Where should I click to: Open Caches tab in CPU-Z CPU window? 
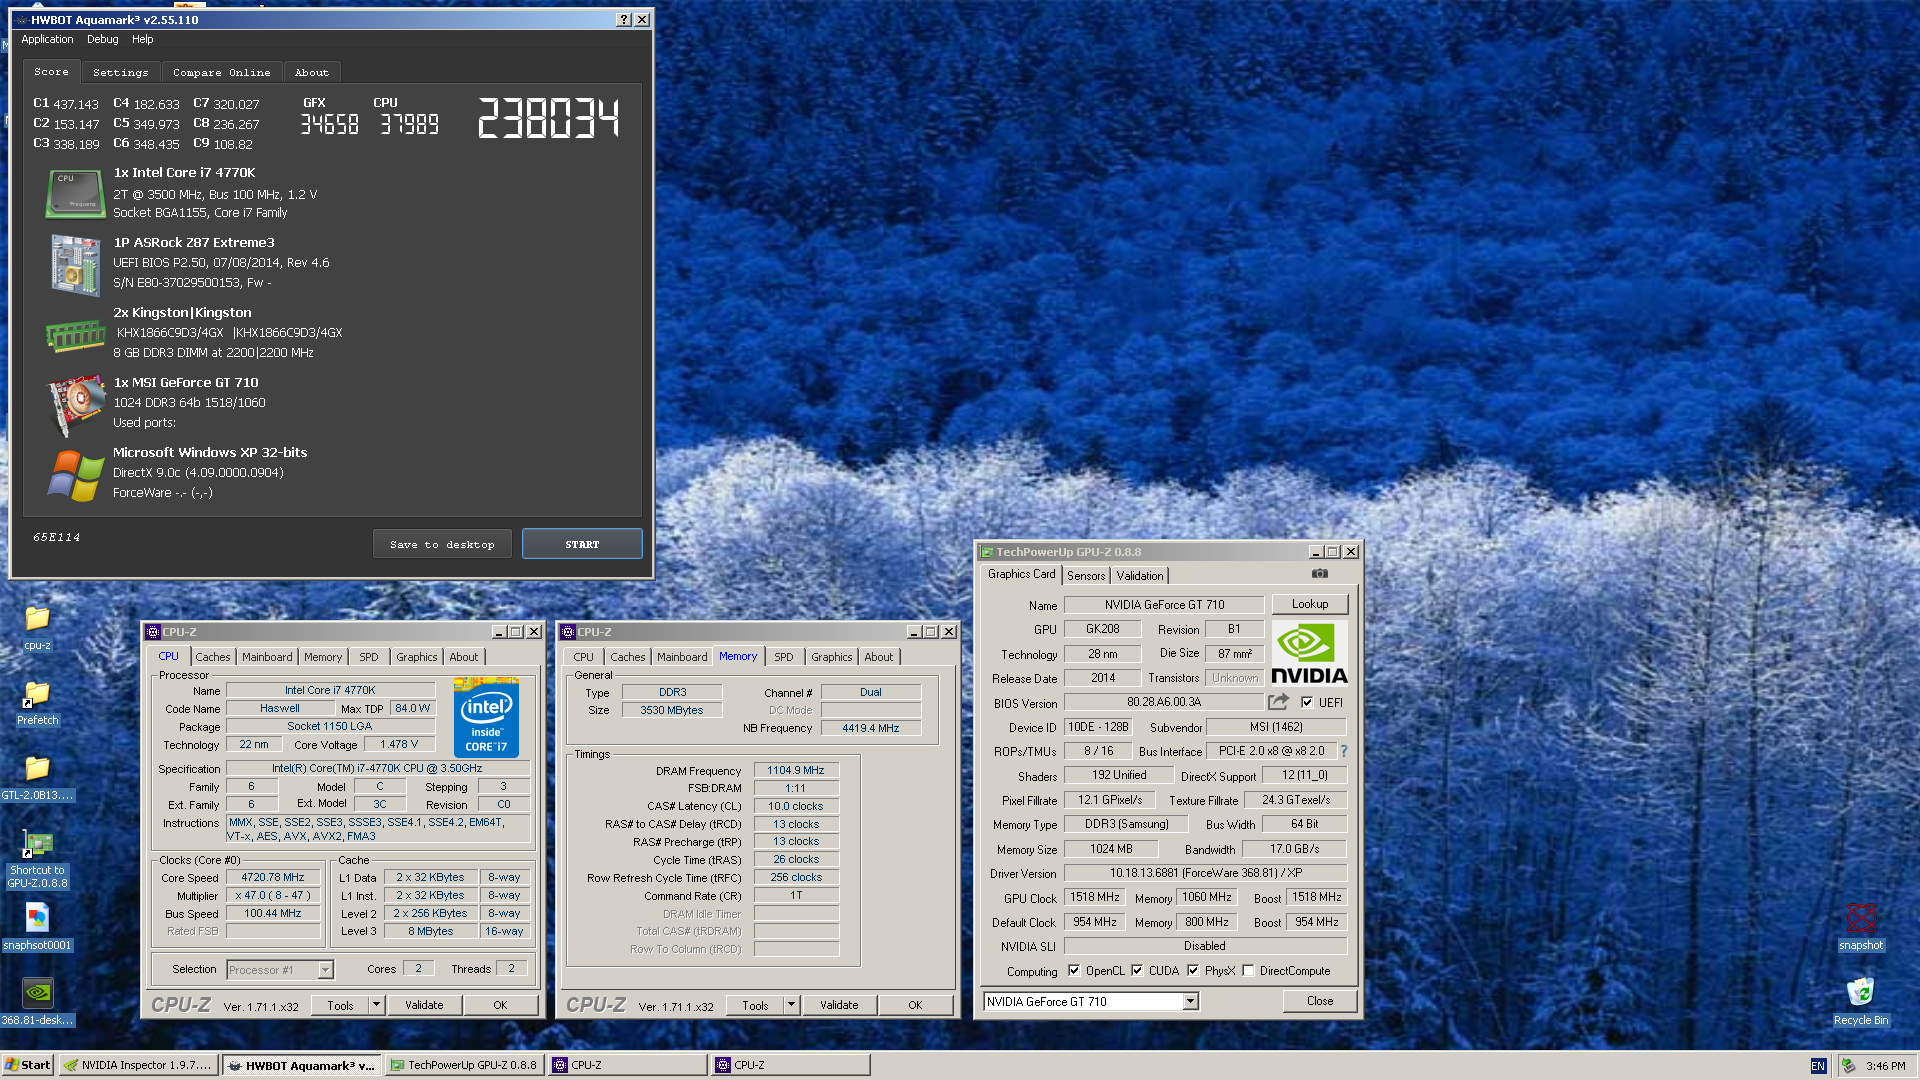point(212,657)
